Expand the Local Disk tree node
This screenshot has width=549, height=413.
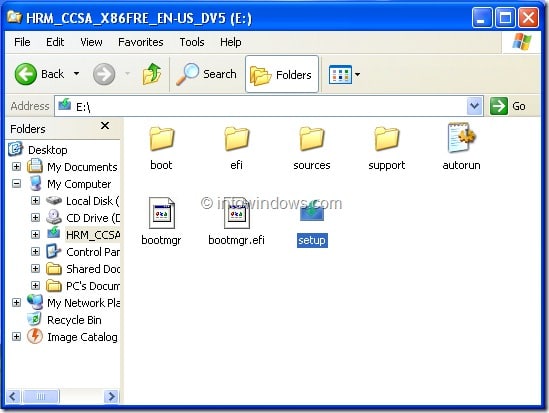coord(35,200)
